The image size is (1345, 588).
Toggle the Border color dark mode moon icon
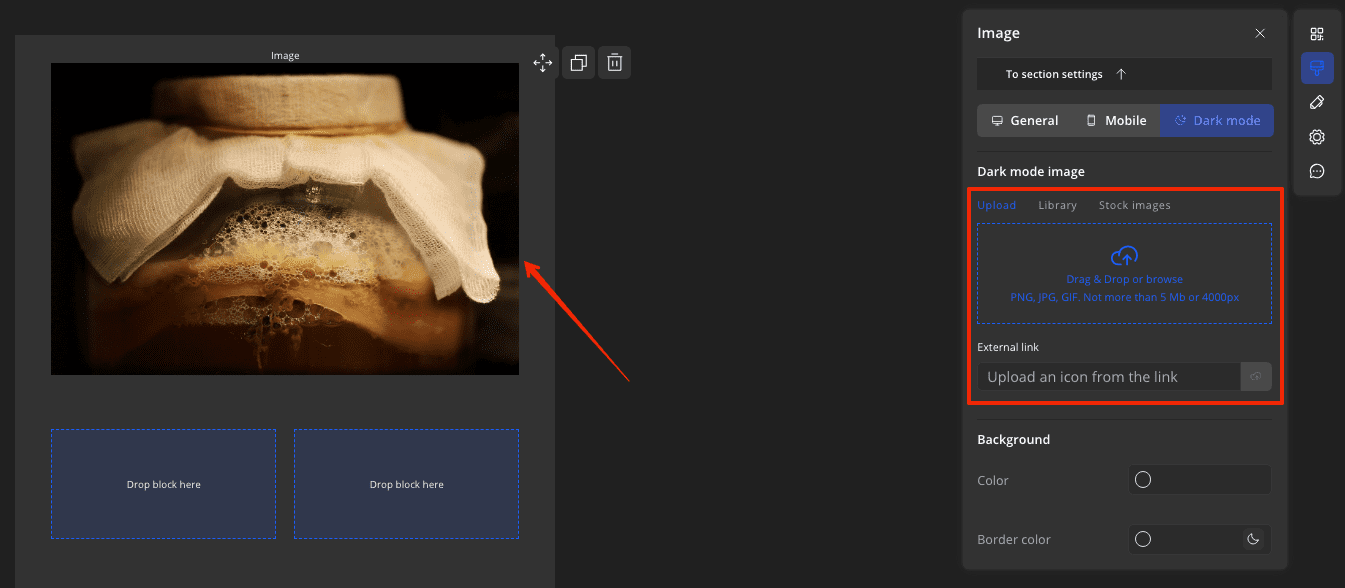point(1253,539)
